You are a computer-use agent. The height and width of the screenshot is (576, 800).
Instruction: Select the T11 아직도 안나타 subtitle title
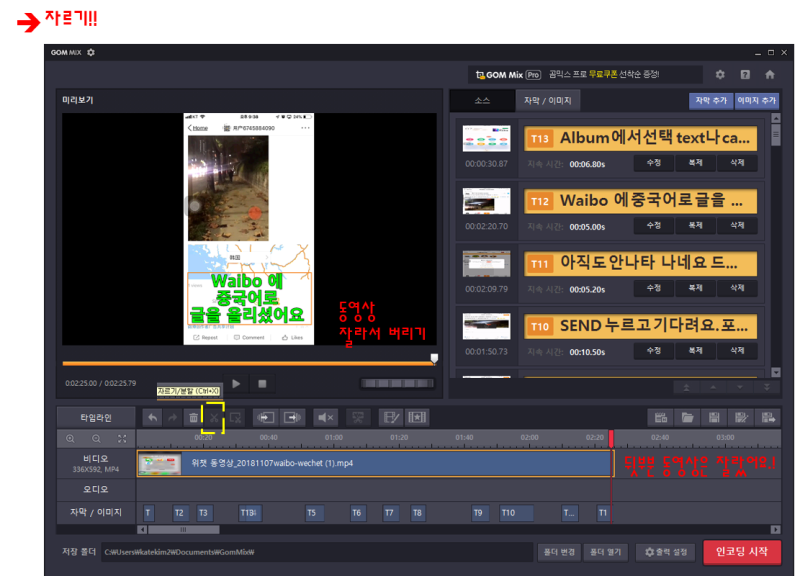click(640, 264)
